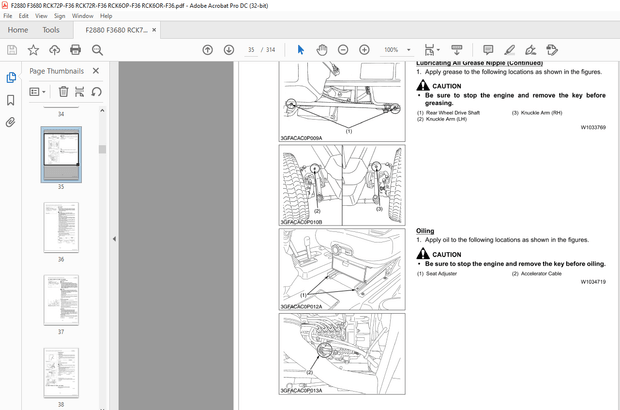Viewport: 620px width, 410px height.
Task: Toggle the Bookmarks panel icon
Action: pyautogui.click(x=11, y=99)
